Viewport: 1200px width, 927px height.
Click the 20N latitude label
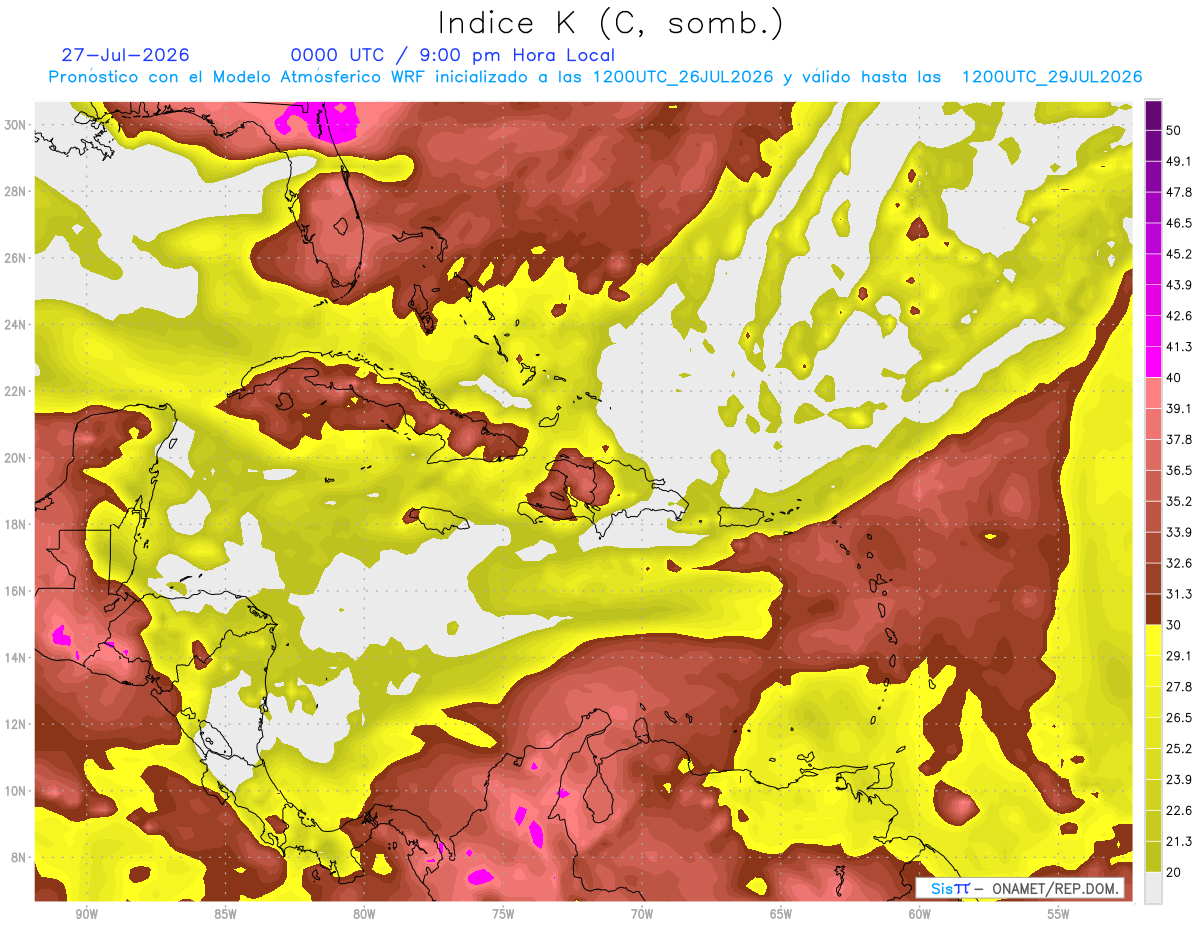(16, 458)
